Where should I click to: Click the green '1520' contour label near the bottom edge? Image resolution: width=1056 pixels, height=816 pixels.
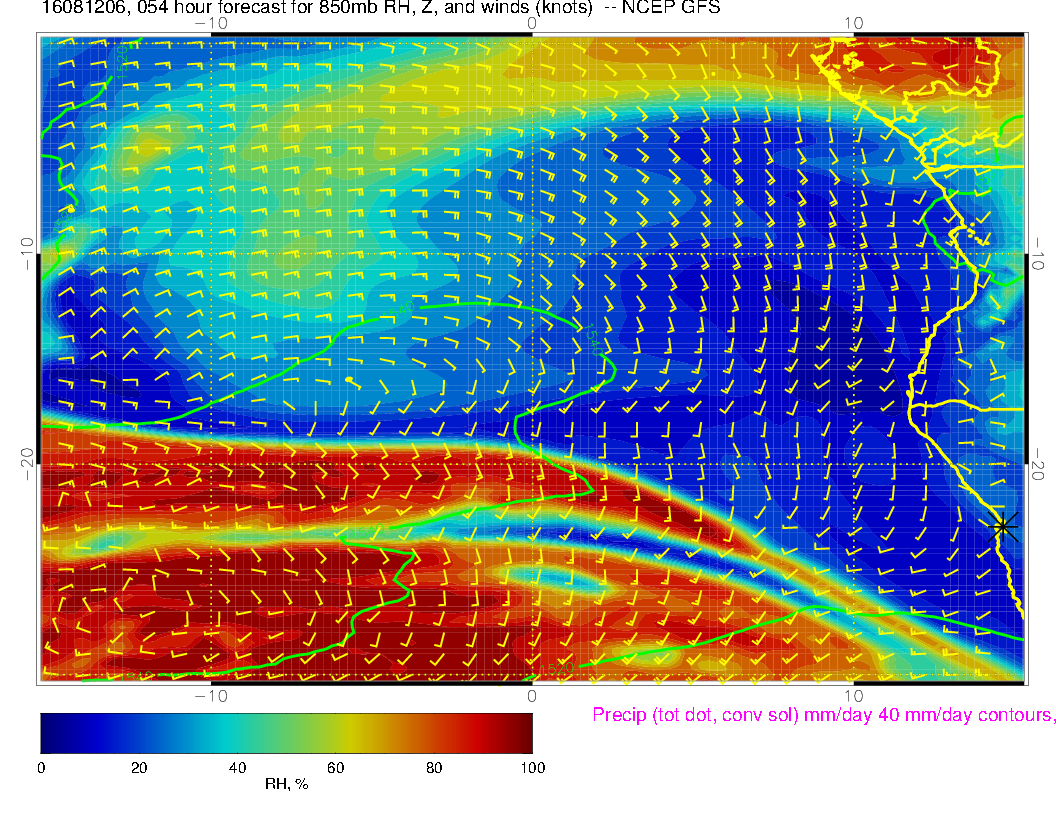pos(557,669)
